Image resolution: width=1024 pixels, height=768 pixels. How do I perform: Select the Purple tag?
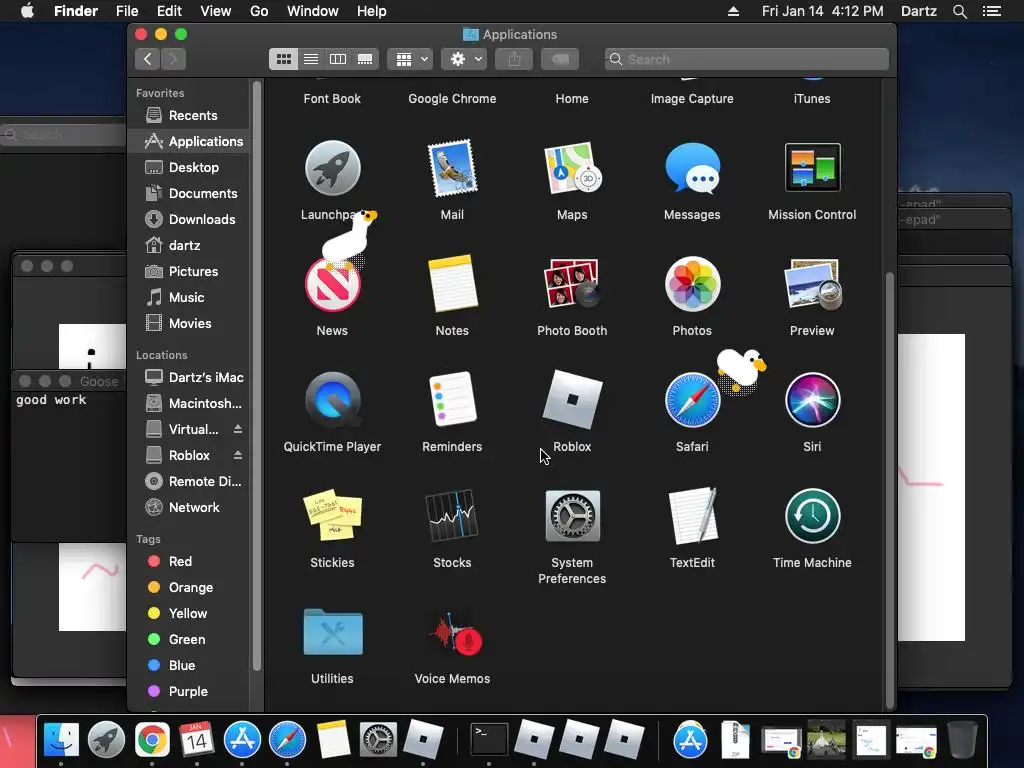pyautogui.click(x=189, y=692)
